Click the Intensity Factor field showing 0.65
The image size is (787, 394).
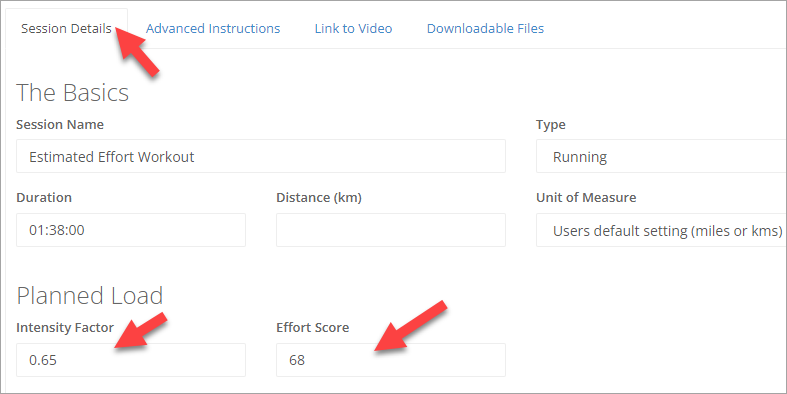pyautogui.click(x=131, y=360)
